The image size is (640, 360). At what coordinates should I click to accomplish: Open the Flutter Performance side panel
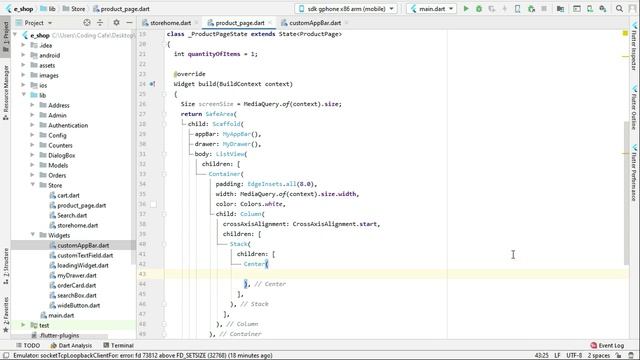click(x=634, y=172)
